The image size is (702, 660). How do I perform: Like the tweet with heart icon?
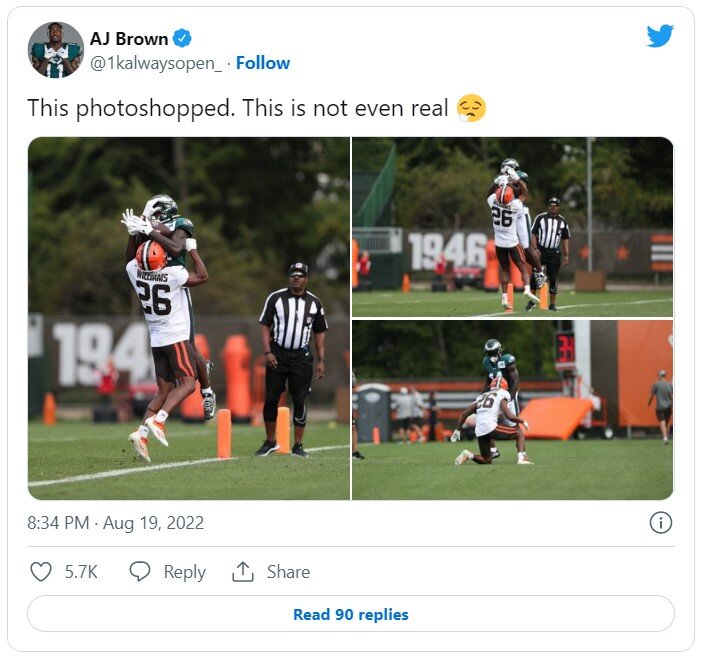41,572
